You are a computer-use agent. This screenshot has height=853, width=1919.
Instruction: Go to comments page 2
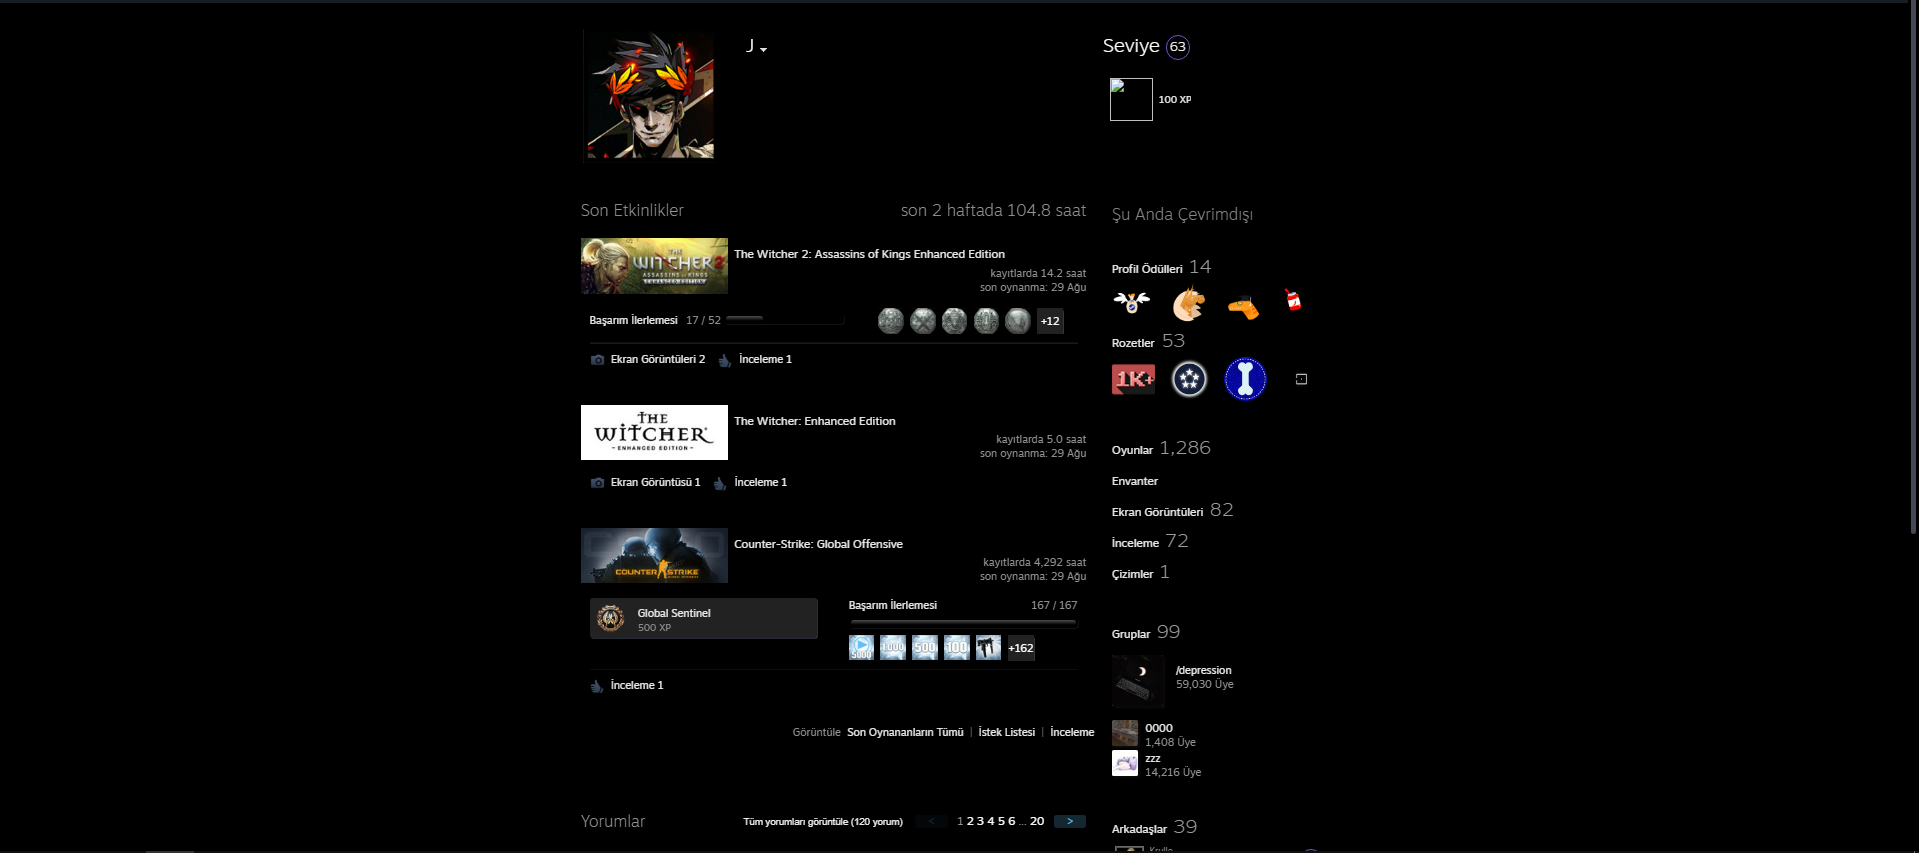(970, 821)
